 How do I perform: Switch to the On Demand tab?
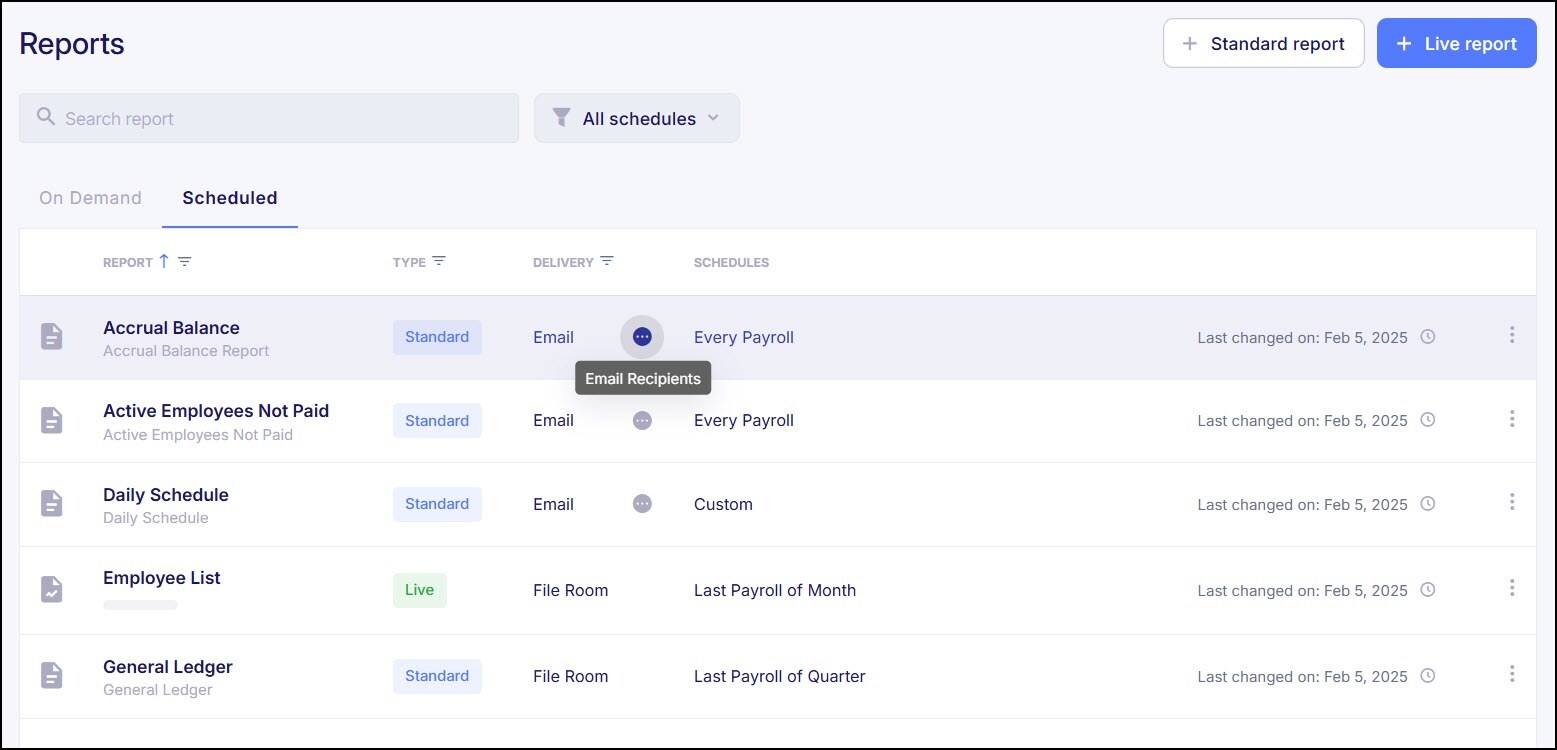pyautogui.click(x=90, y=198)
